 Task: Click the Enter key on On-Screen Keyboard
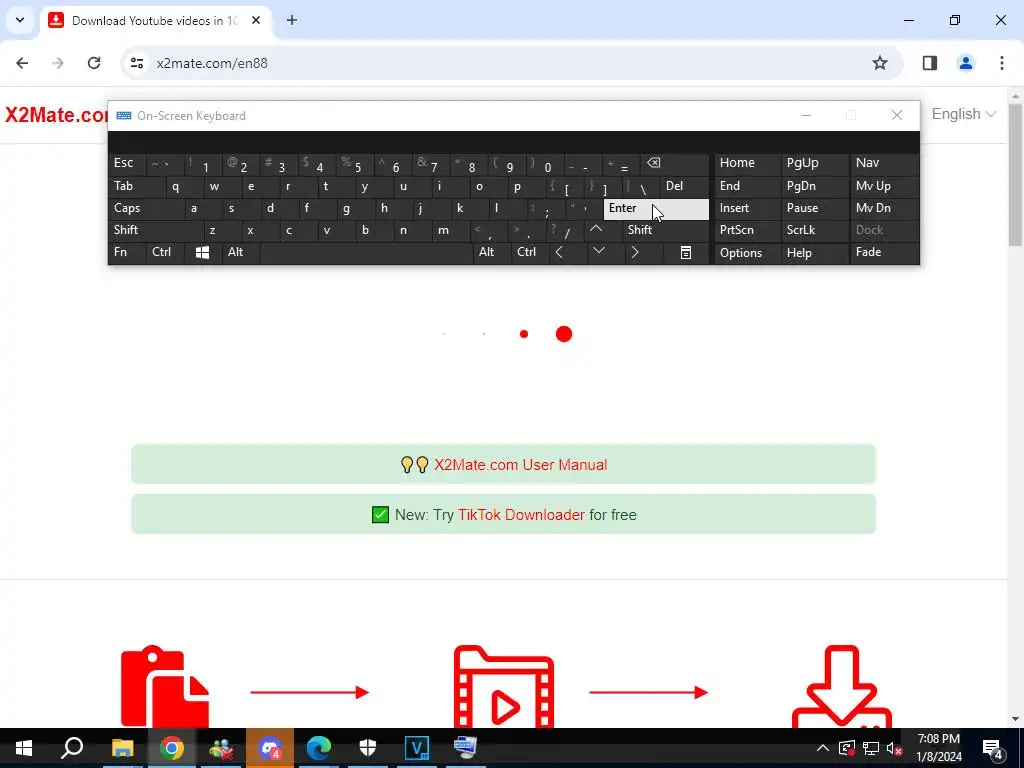[656, 209]
